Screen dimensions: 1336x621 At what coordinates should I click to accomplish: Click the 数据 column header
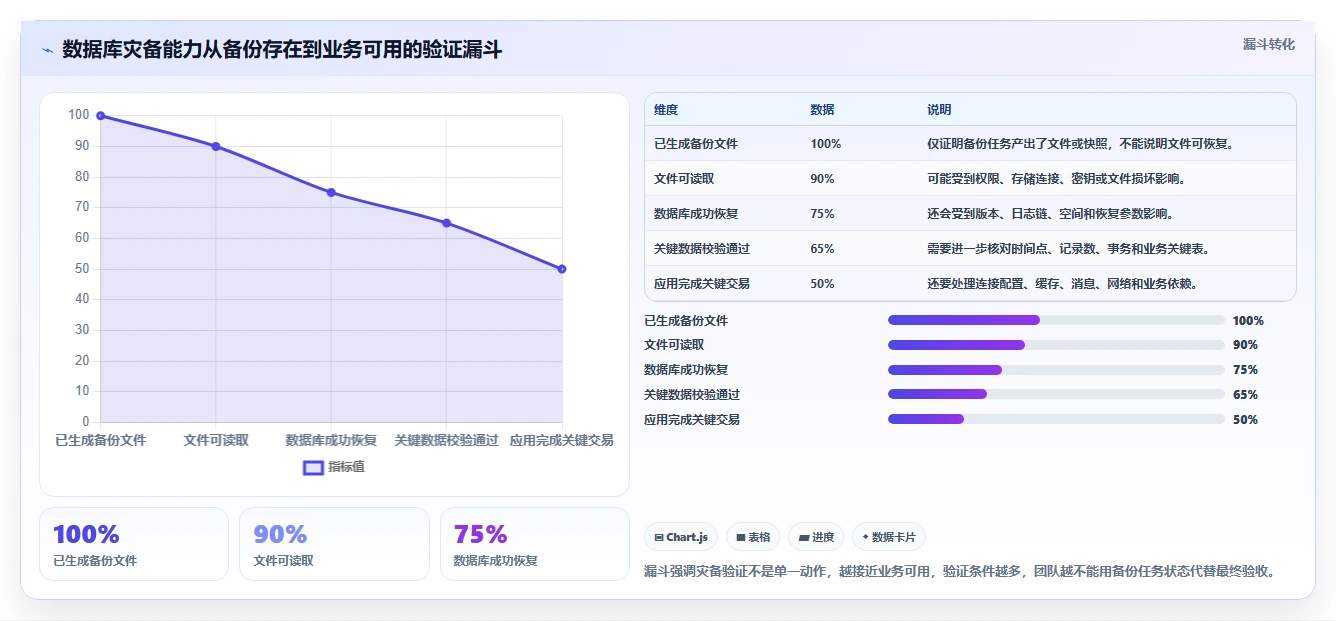(x=822, y=110)
